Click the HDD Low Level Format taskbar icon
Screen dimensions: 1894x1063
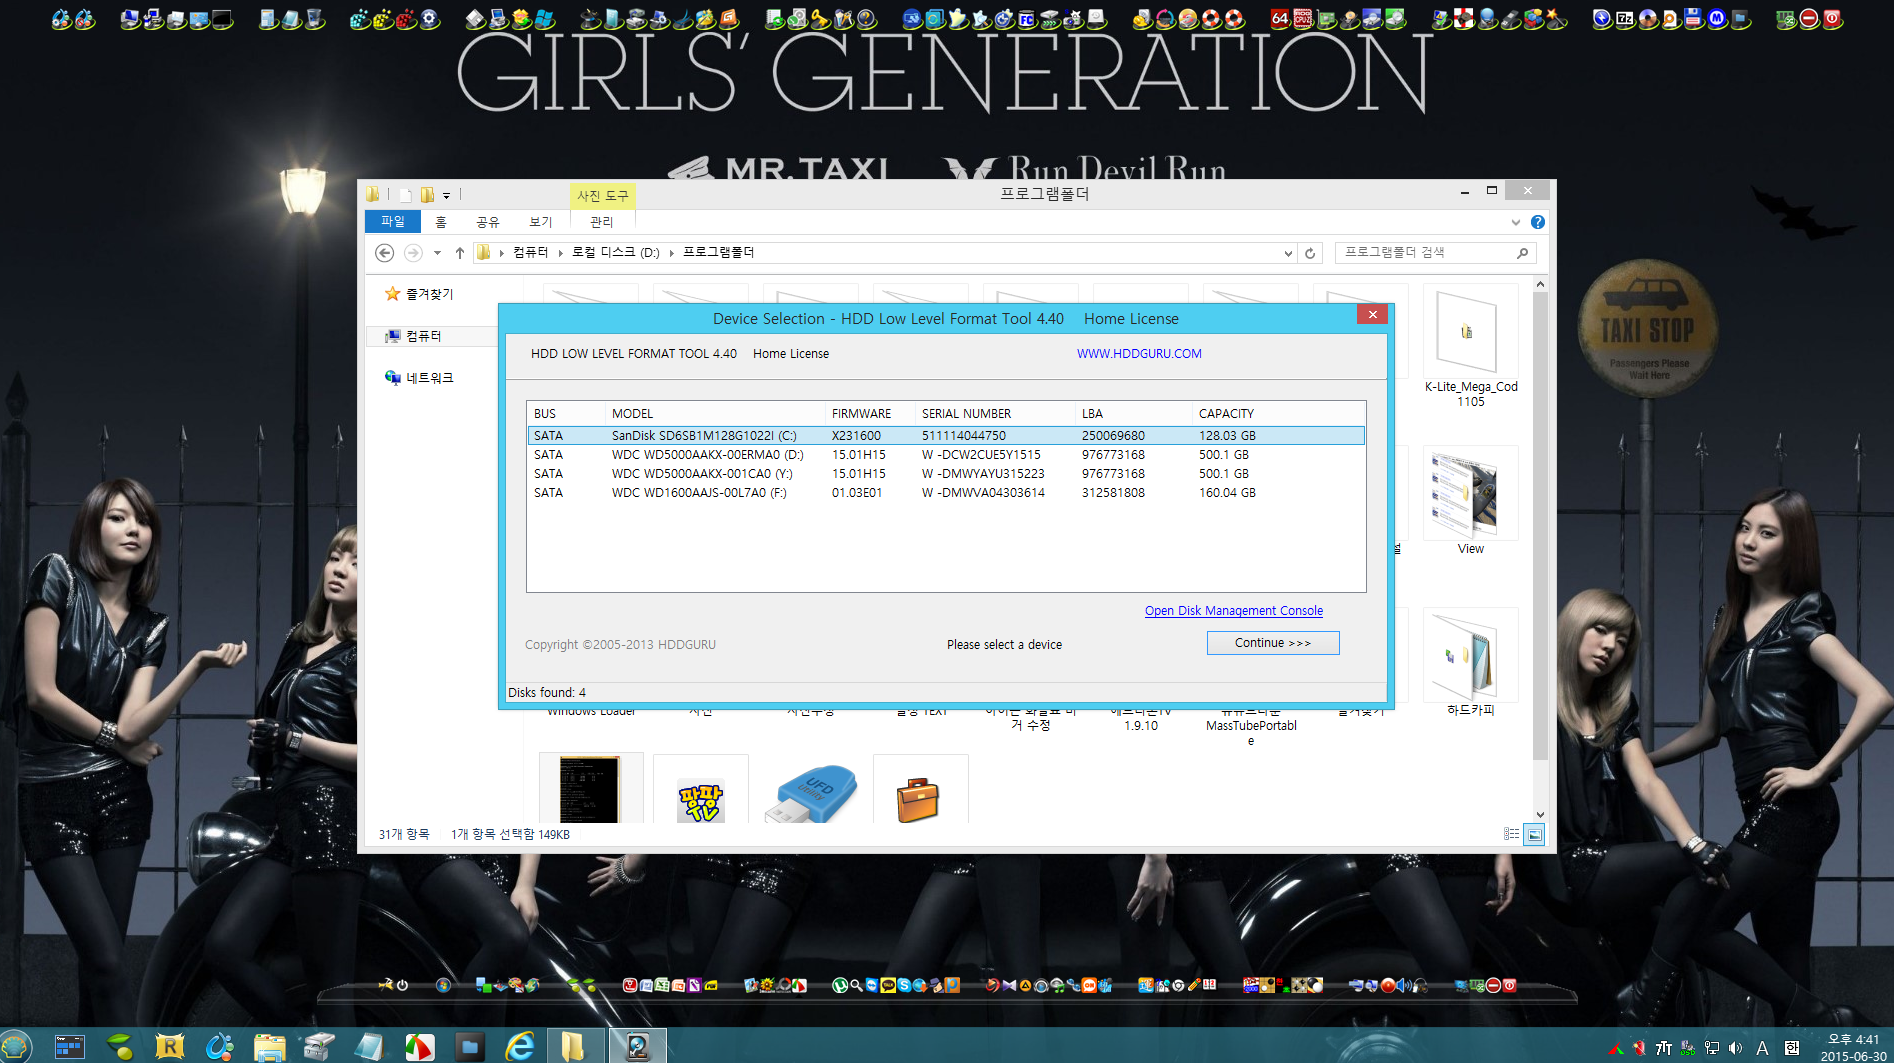tap(638, 1046)
